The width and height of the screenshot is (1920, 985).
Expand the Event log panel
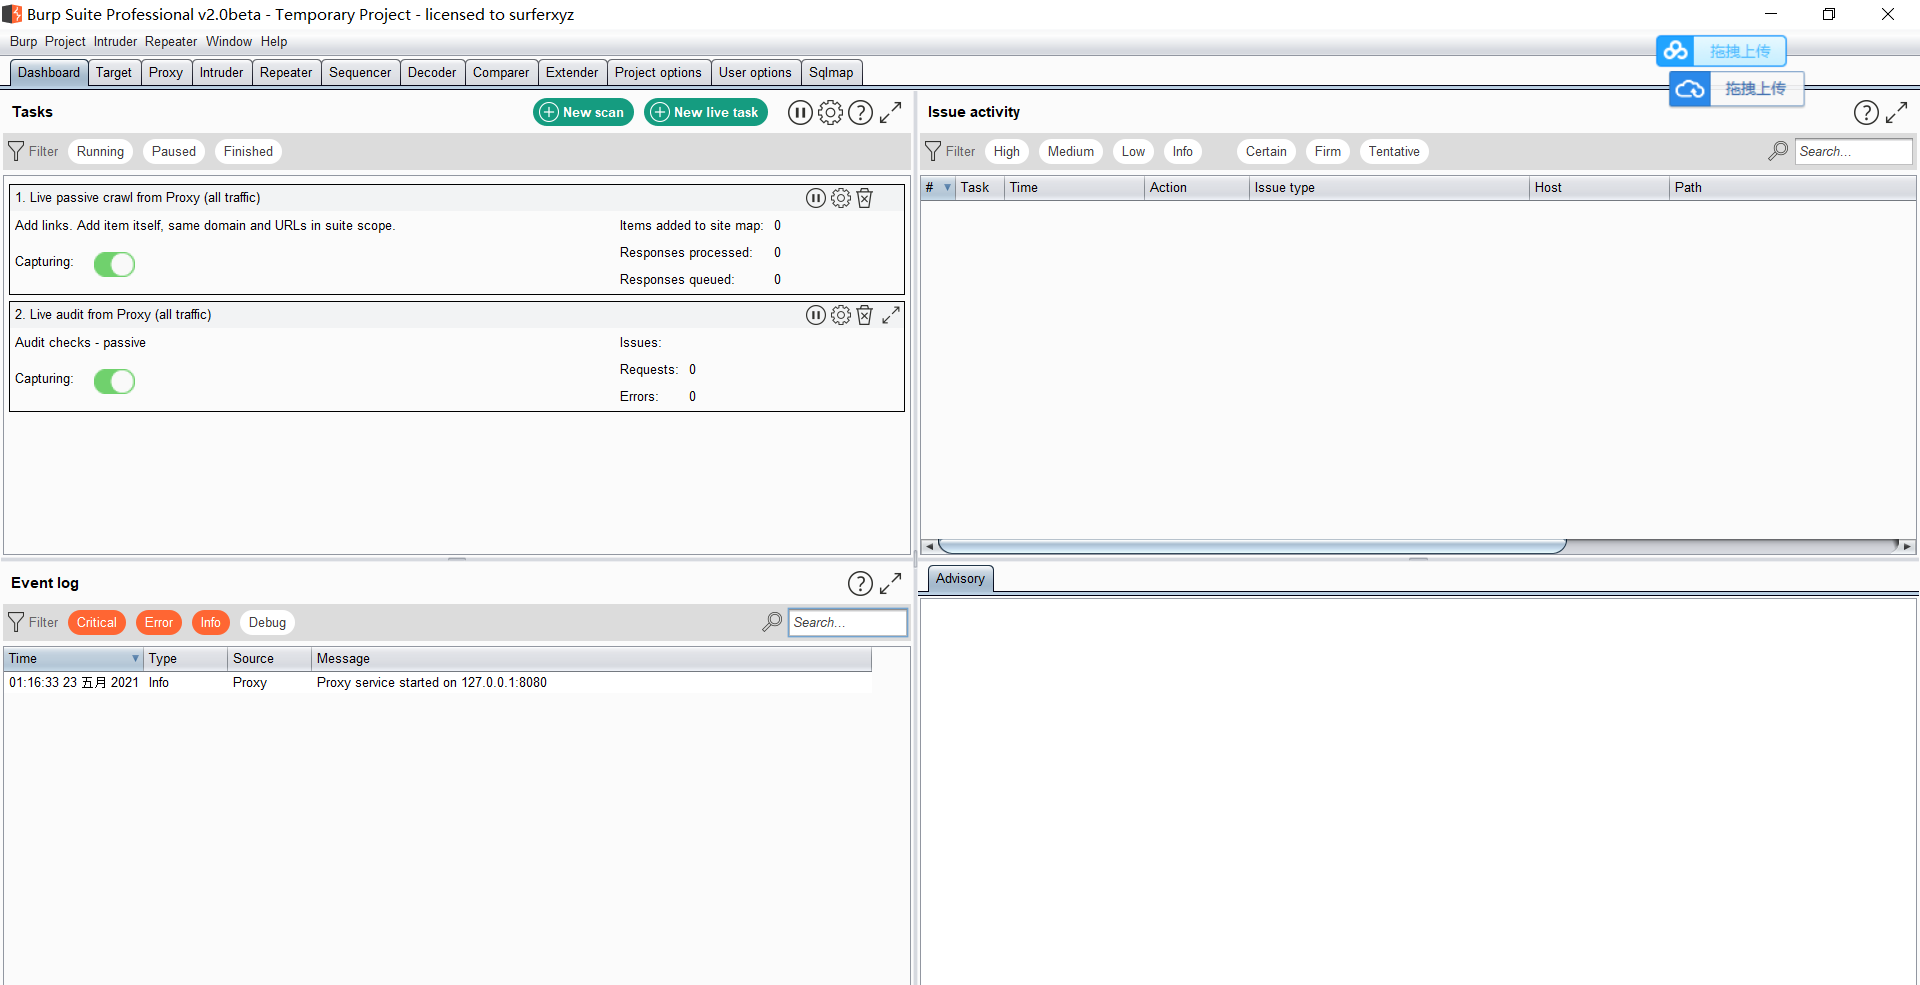[890, 583]
